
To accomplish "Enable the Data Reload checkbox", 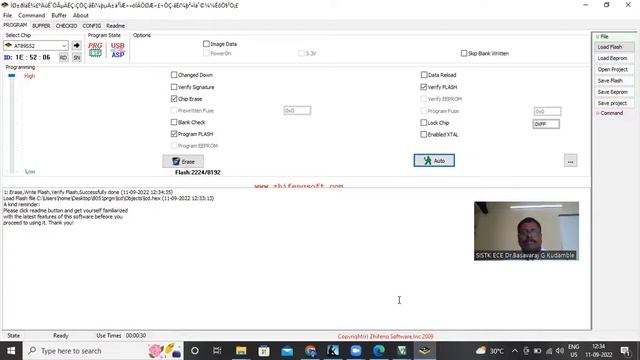I will click(424, 75).
